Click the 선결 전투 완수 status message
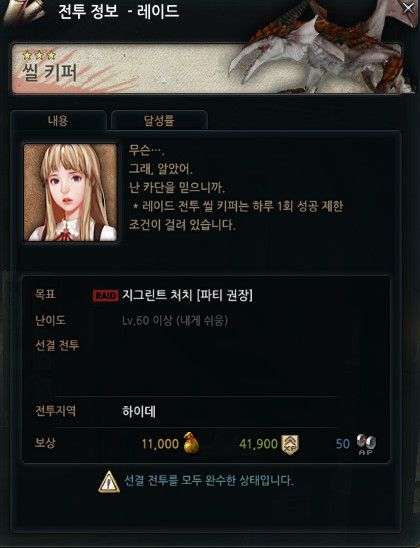The width and height of the screenshot is (420, 548). (x=209, y=481)
